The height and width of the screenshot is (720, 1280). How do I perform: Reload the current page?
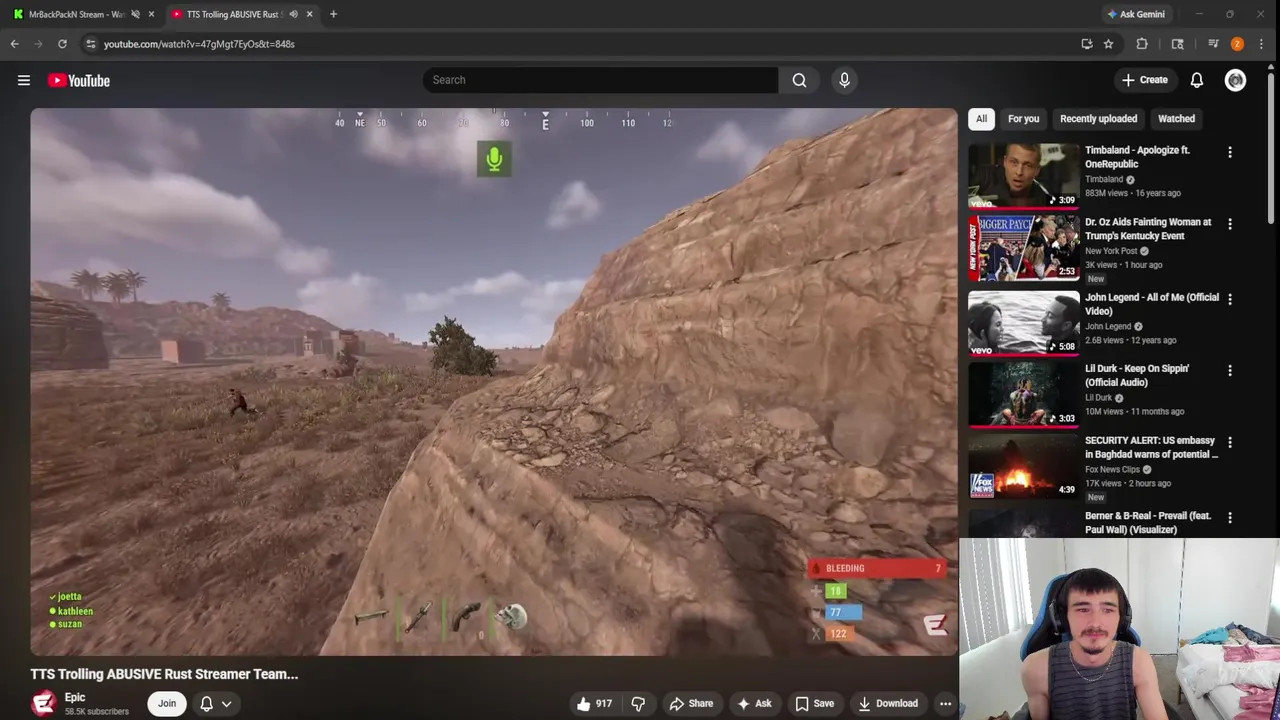[62, 44]
